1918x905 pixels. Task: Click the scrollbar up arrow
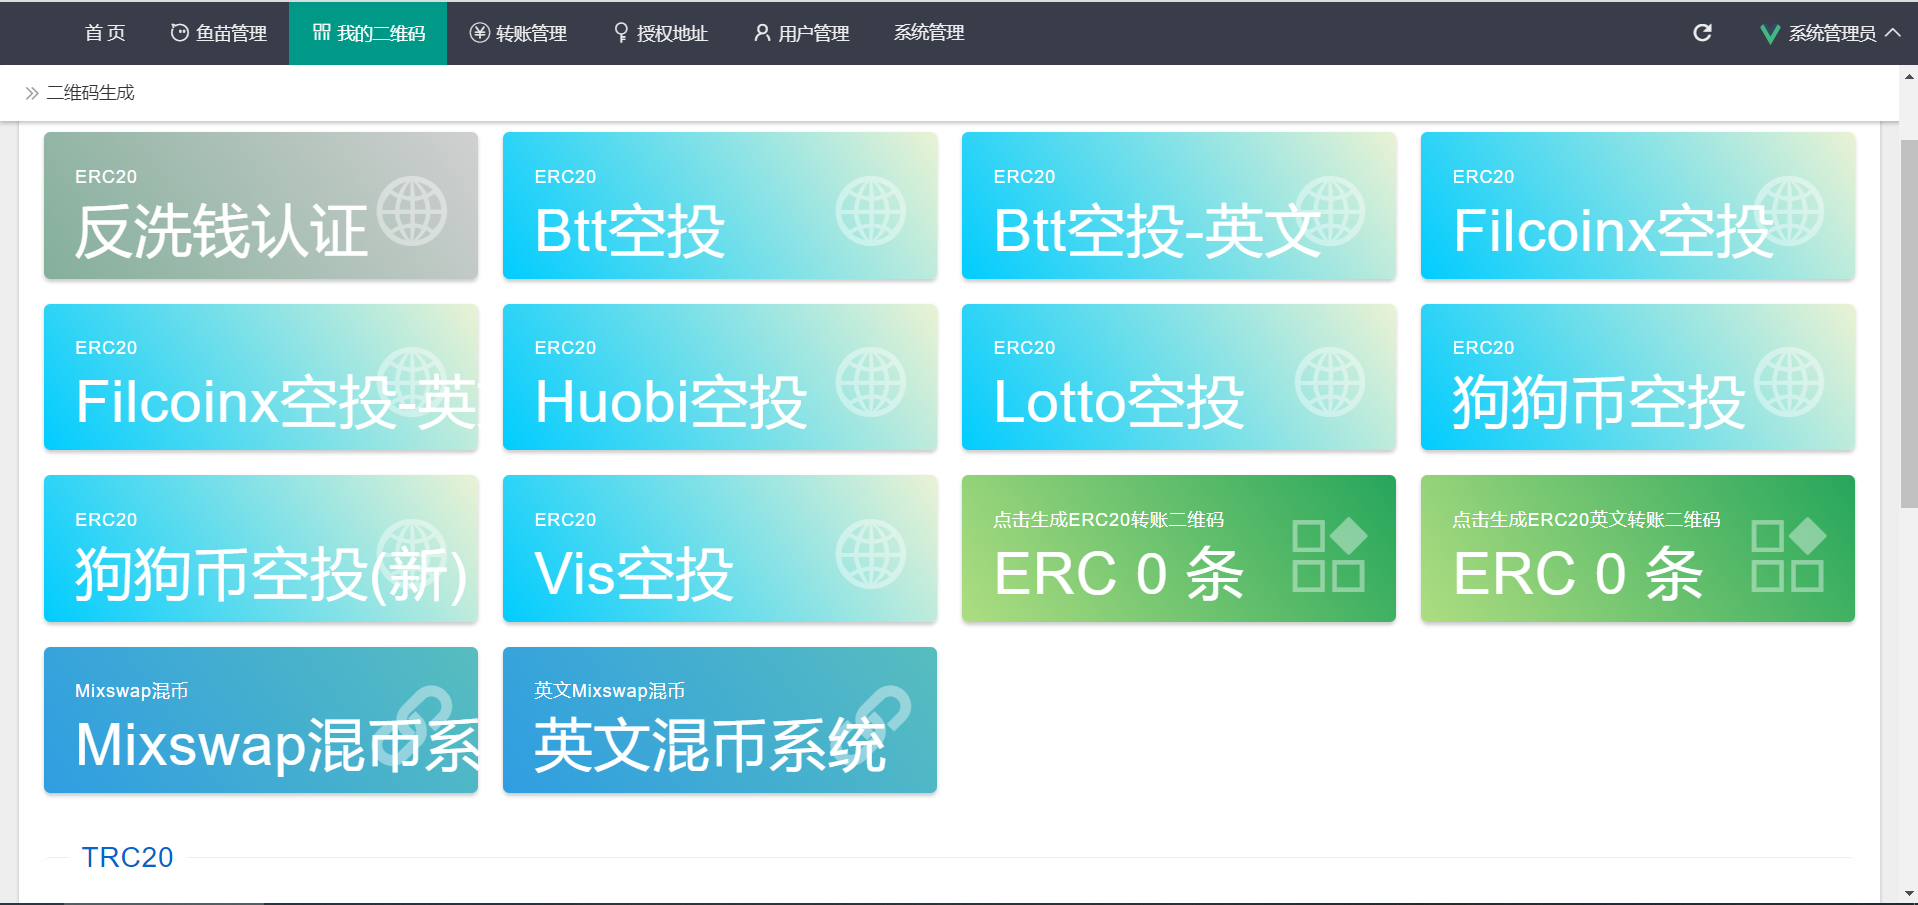1909,76
